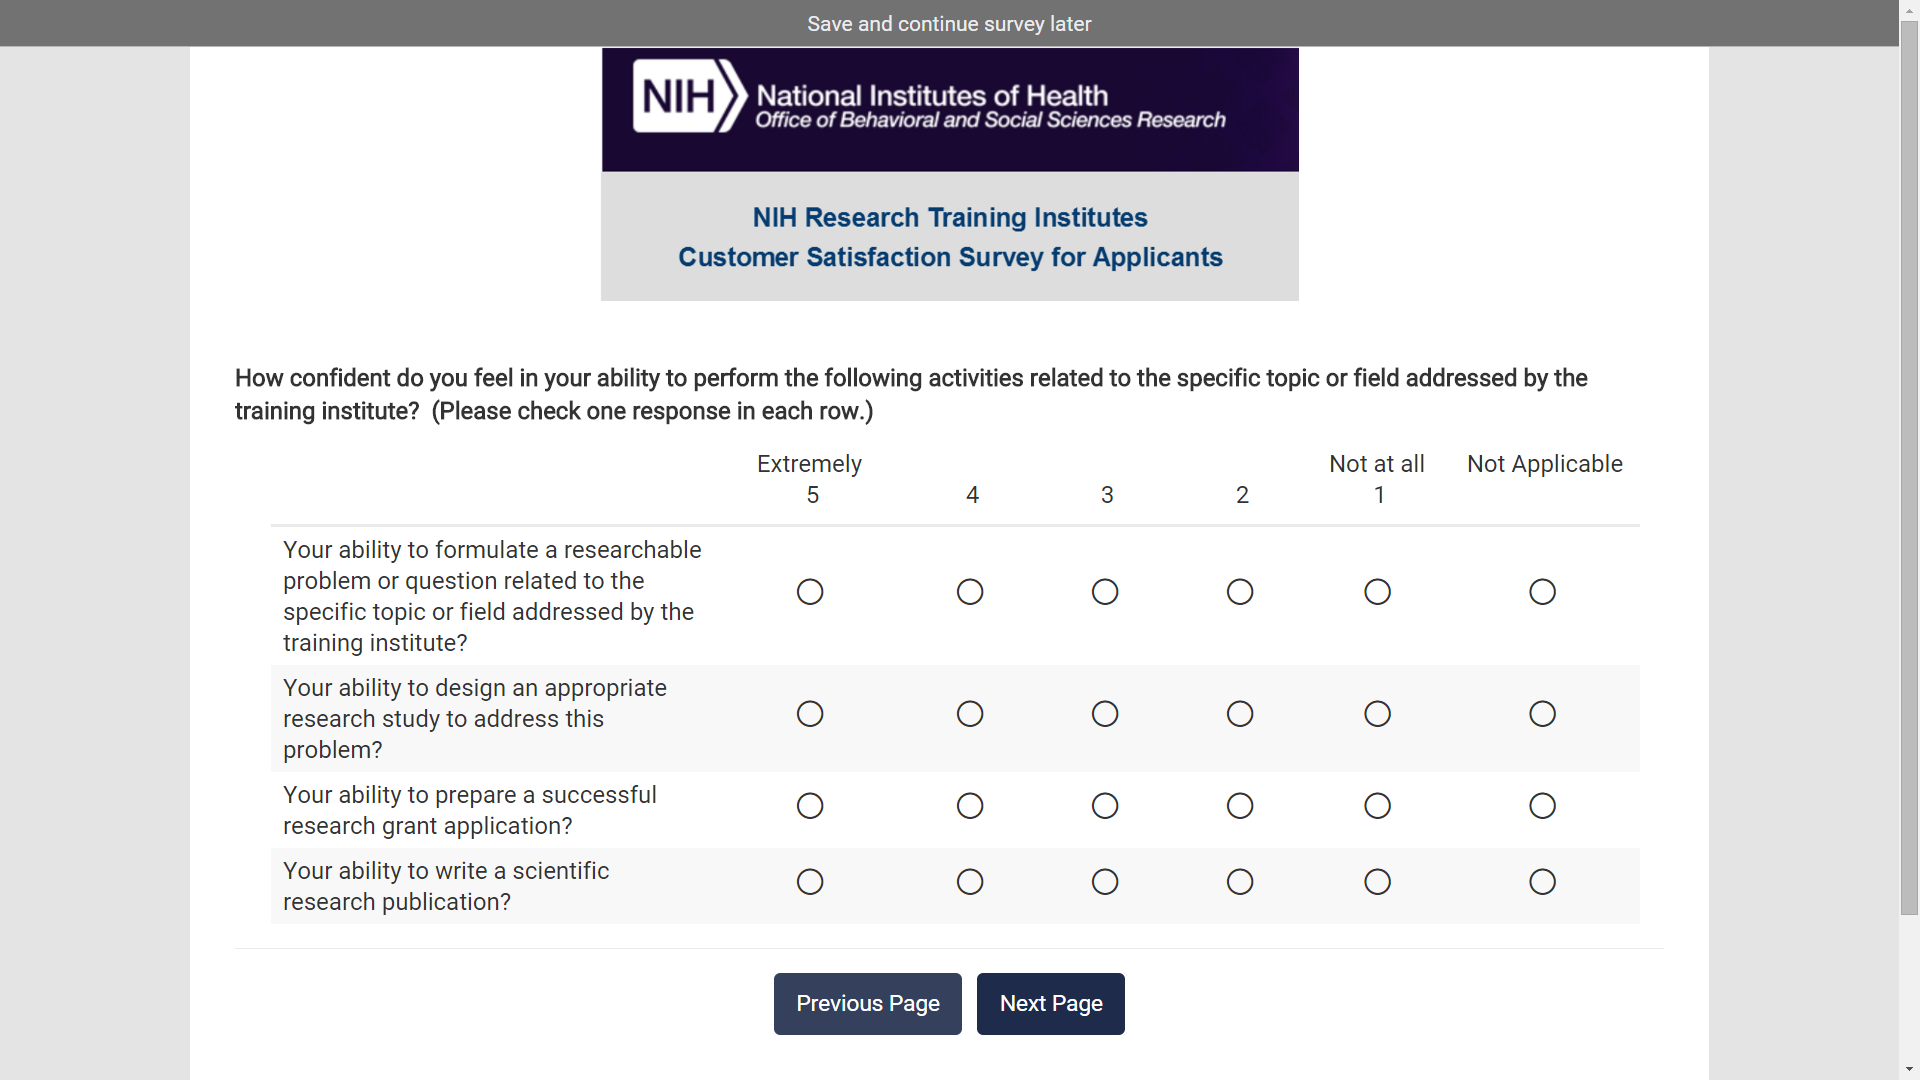Return to the Previous Page
1920x1080 pixels.
pos(867,1004)
